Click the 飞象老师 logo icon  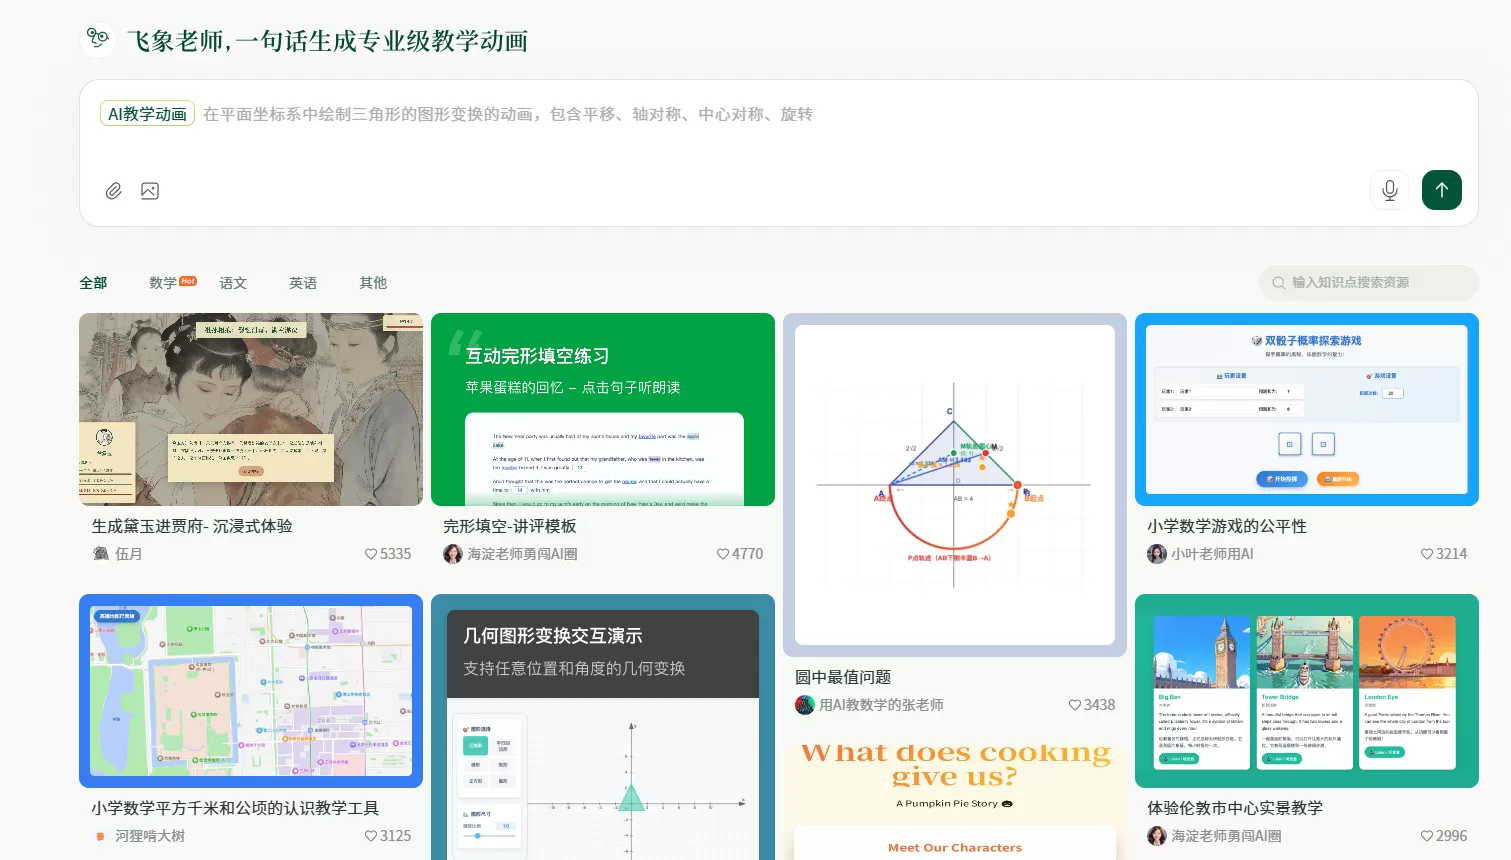pyautogui.click(x=98, y=39)
